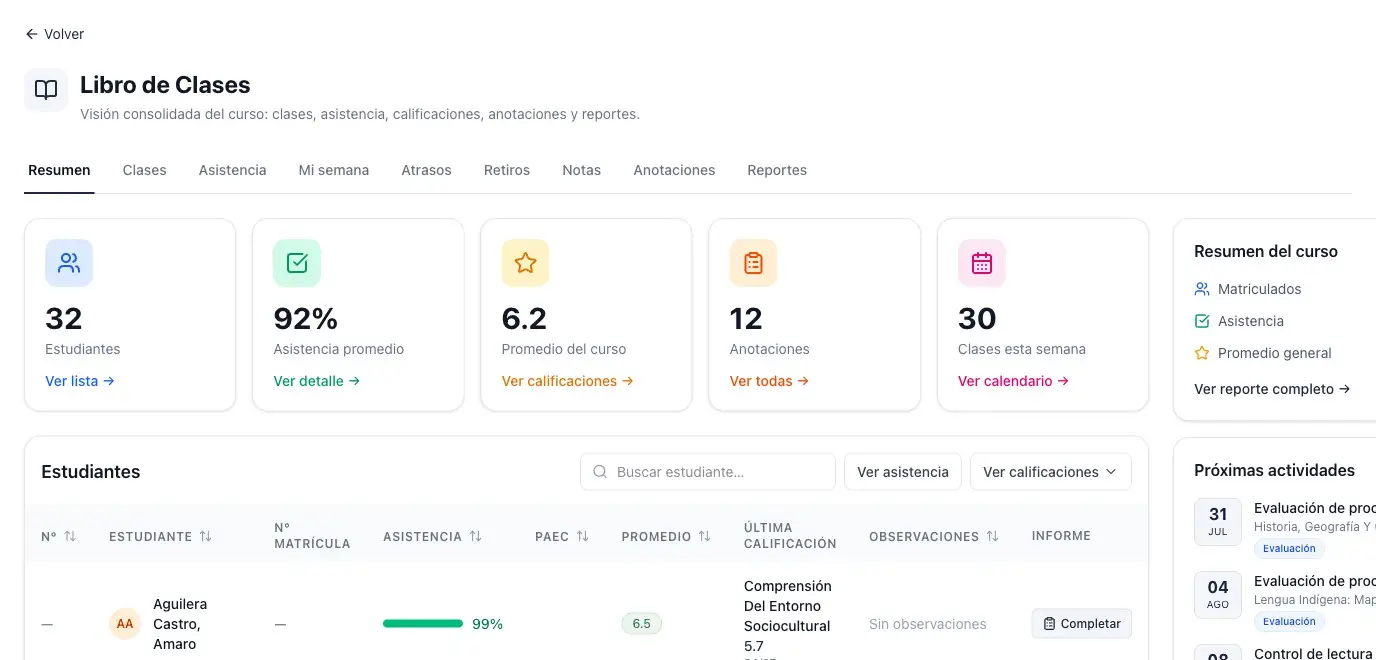Click the Ver asistencia button
This screenshot has width=1376, height=660.
[x=903, y=472]
